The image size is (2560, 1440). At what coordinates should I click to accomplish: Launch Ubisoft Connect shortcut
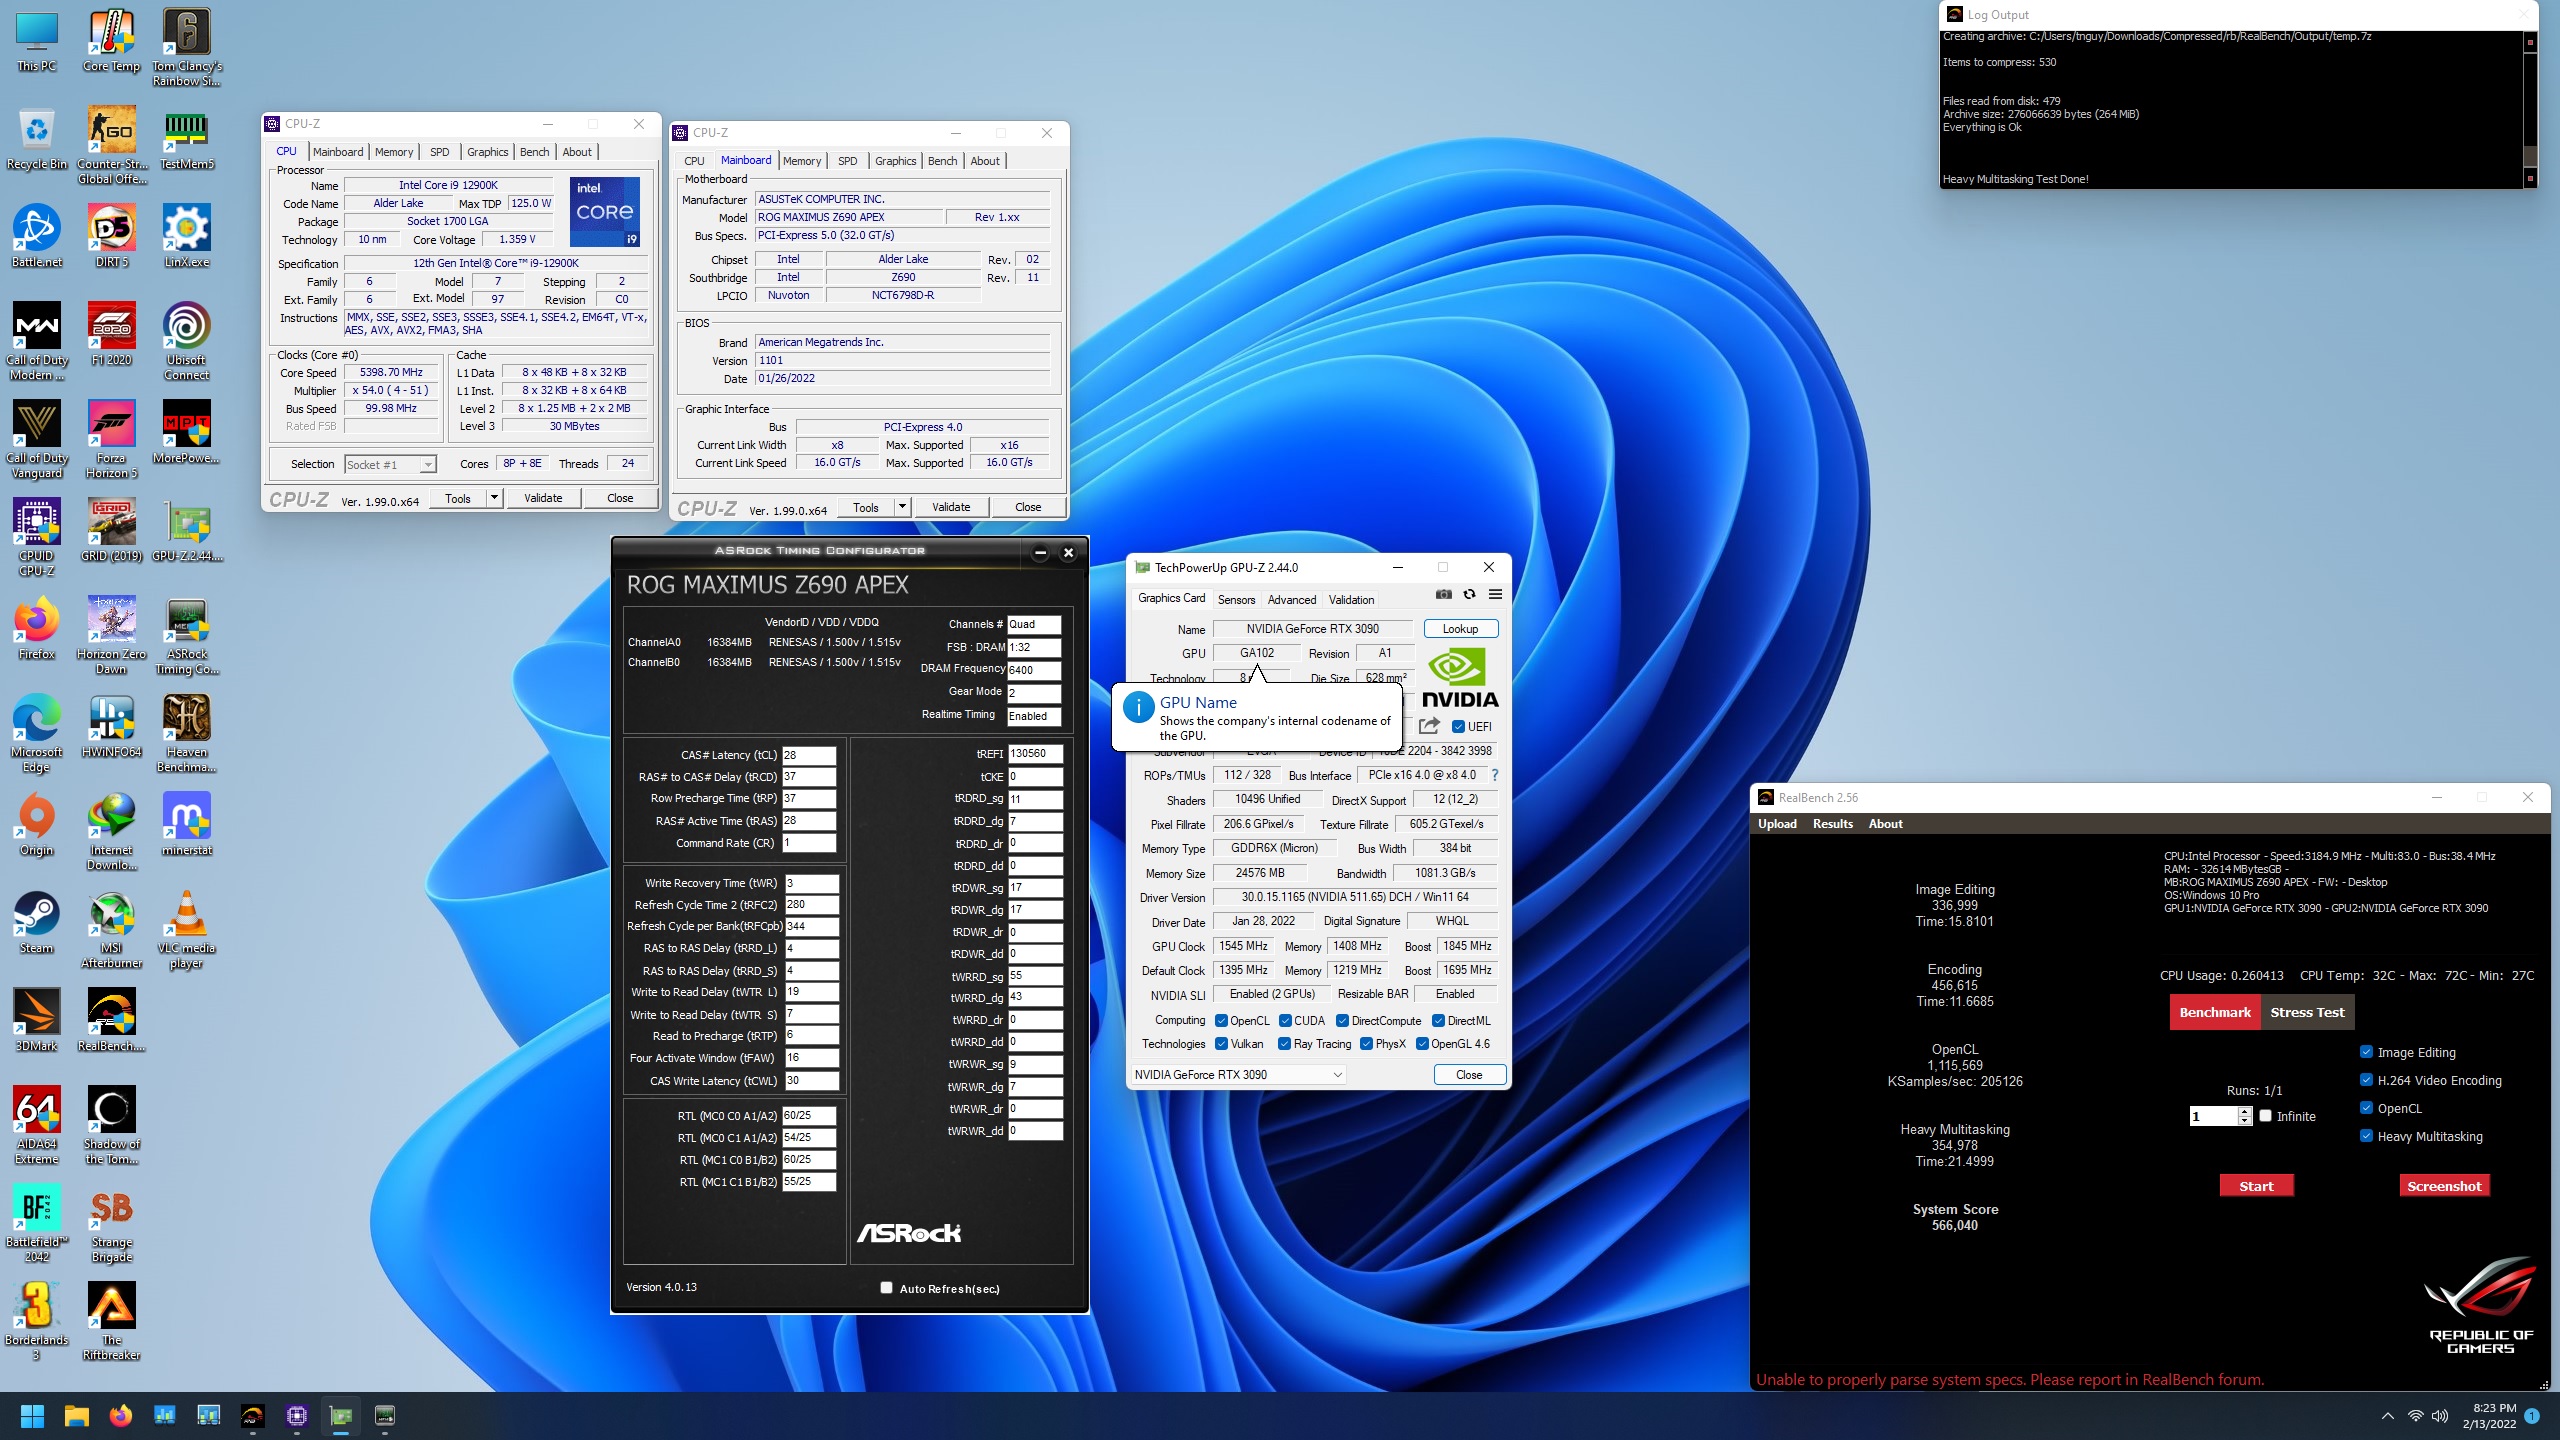(186, 341)
